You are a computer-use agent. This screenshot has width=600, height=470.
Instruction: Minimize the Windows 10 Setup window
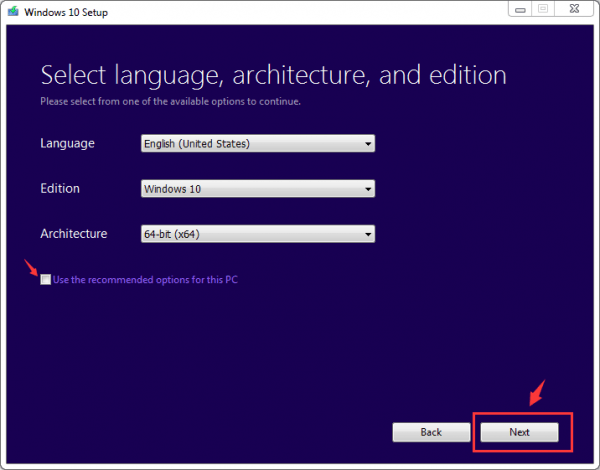520,9
